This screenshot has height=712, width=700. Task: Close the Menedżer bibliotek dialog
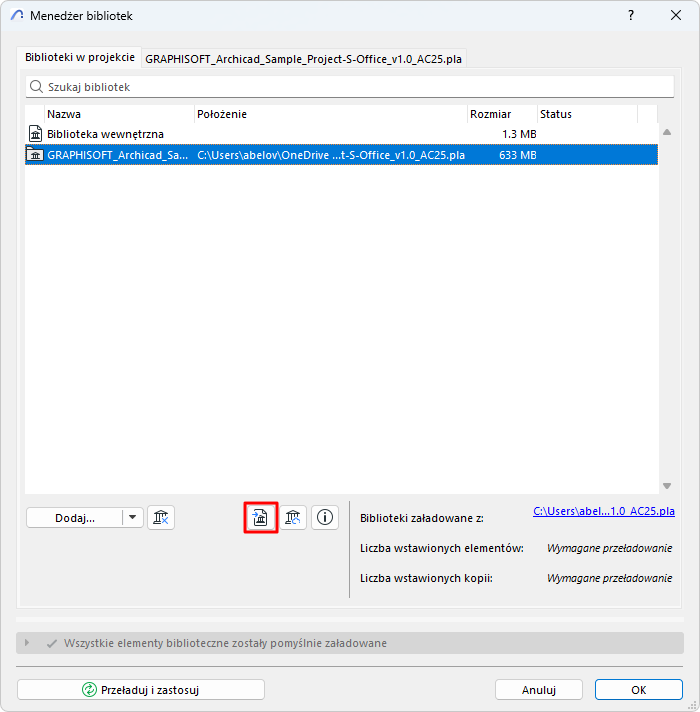pos(675,15)
